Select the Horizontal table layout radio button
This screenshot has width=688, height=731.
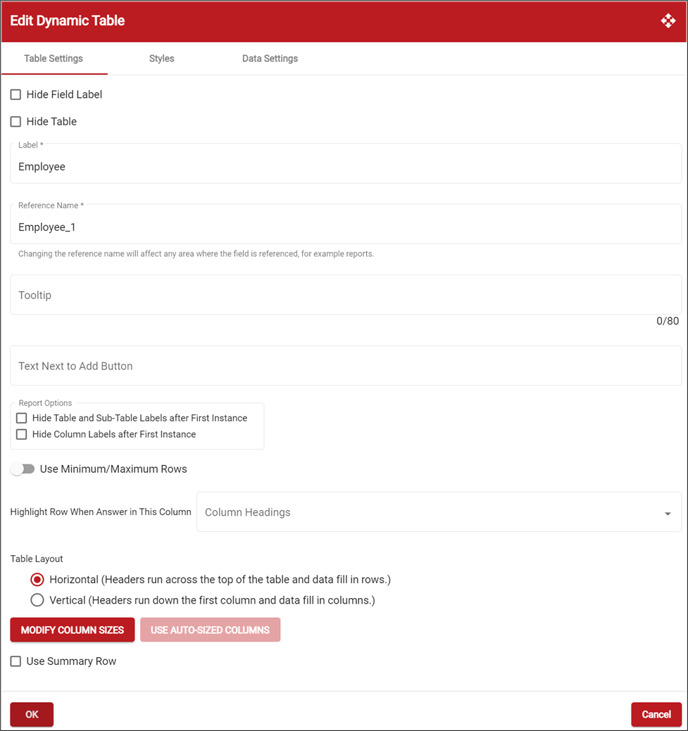[38, 580]
